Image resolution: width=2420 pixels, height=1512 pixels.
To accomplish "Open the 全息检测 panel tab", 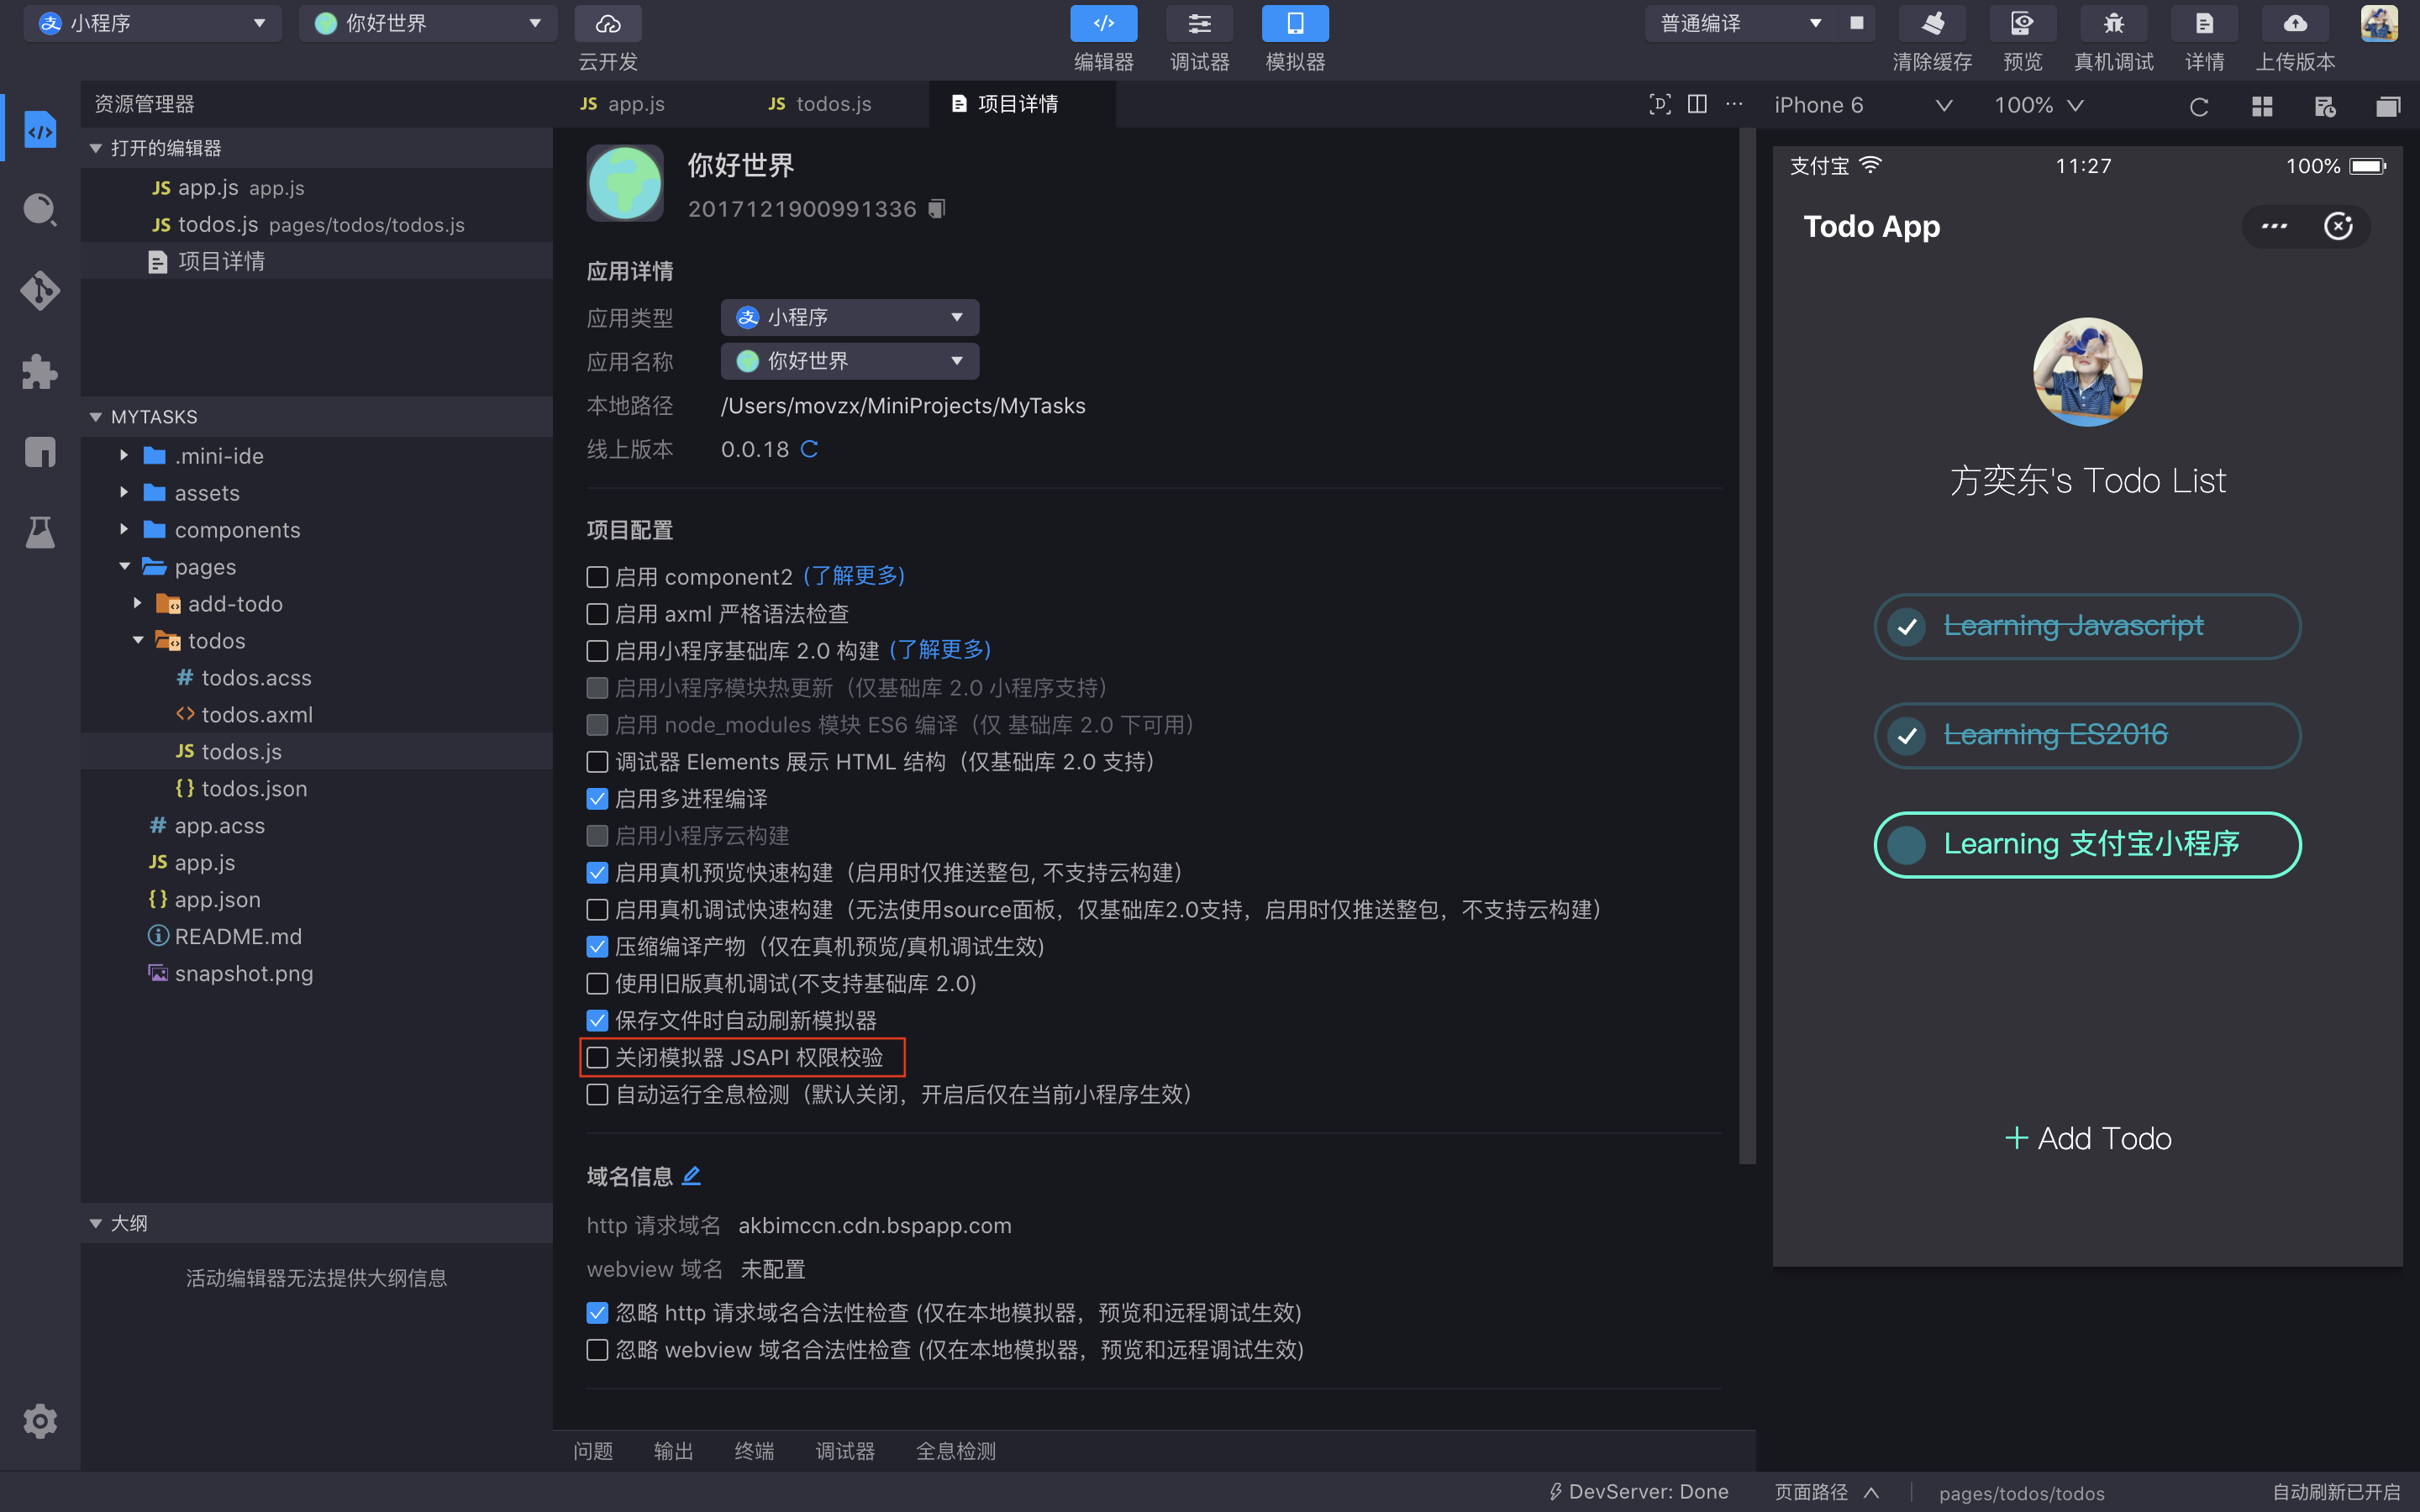I will point(956,1451).
